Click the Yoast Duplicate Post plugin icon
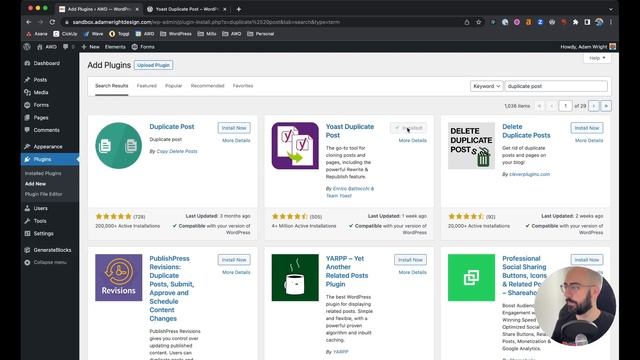Image resolution: width=640 pixels, height=360 pixels. coord(295,146)
